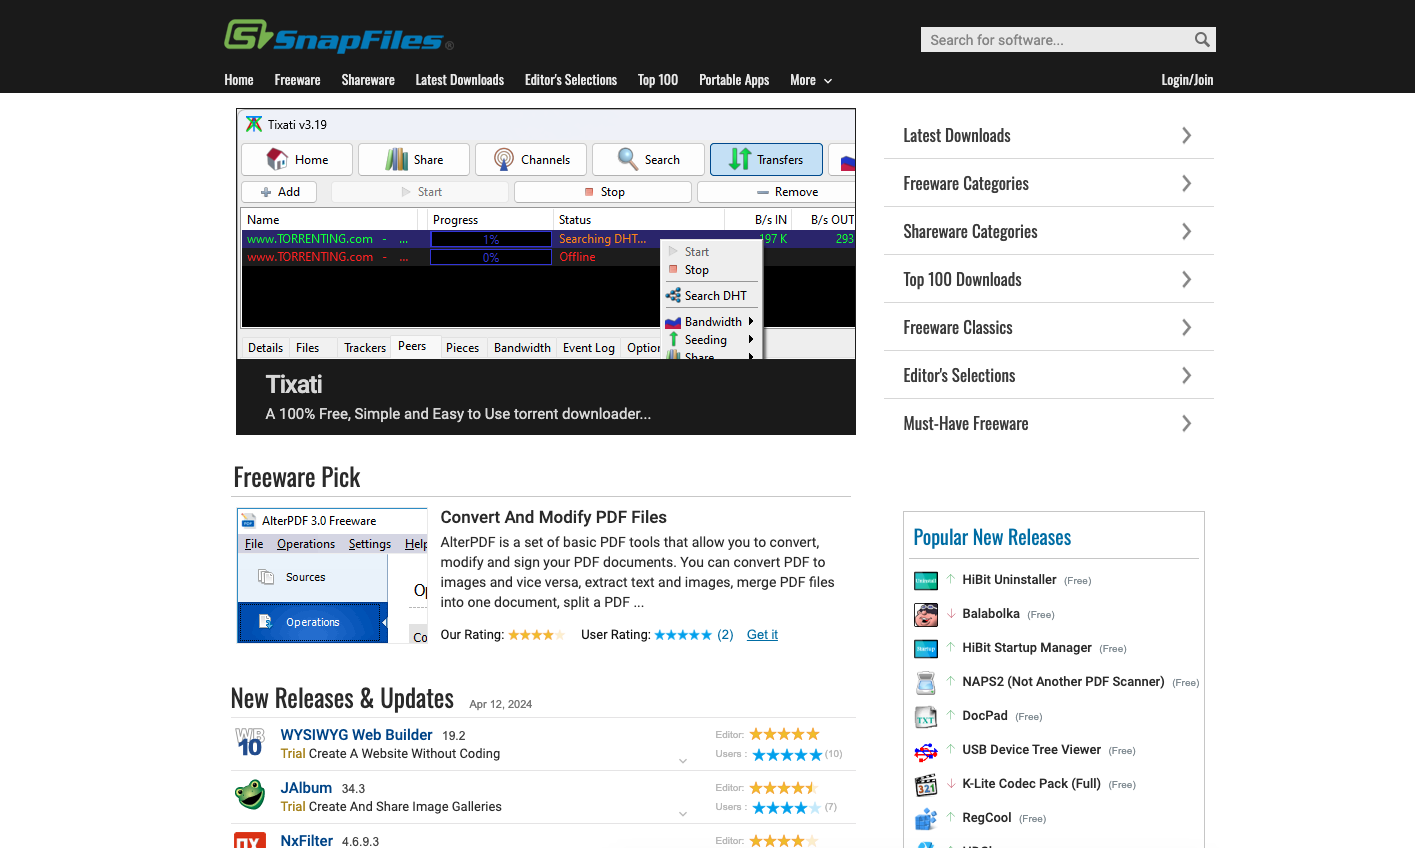Viewport: 1415px width, 848px height.
Task: Open the Tixati featured screenshot
Action: [x=546, y=234]
